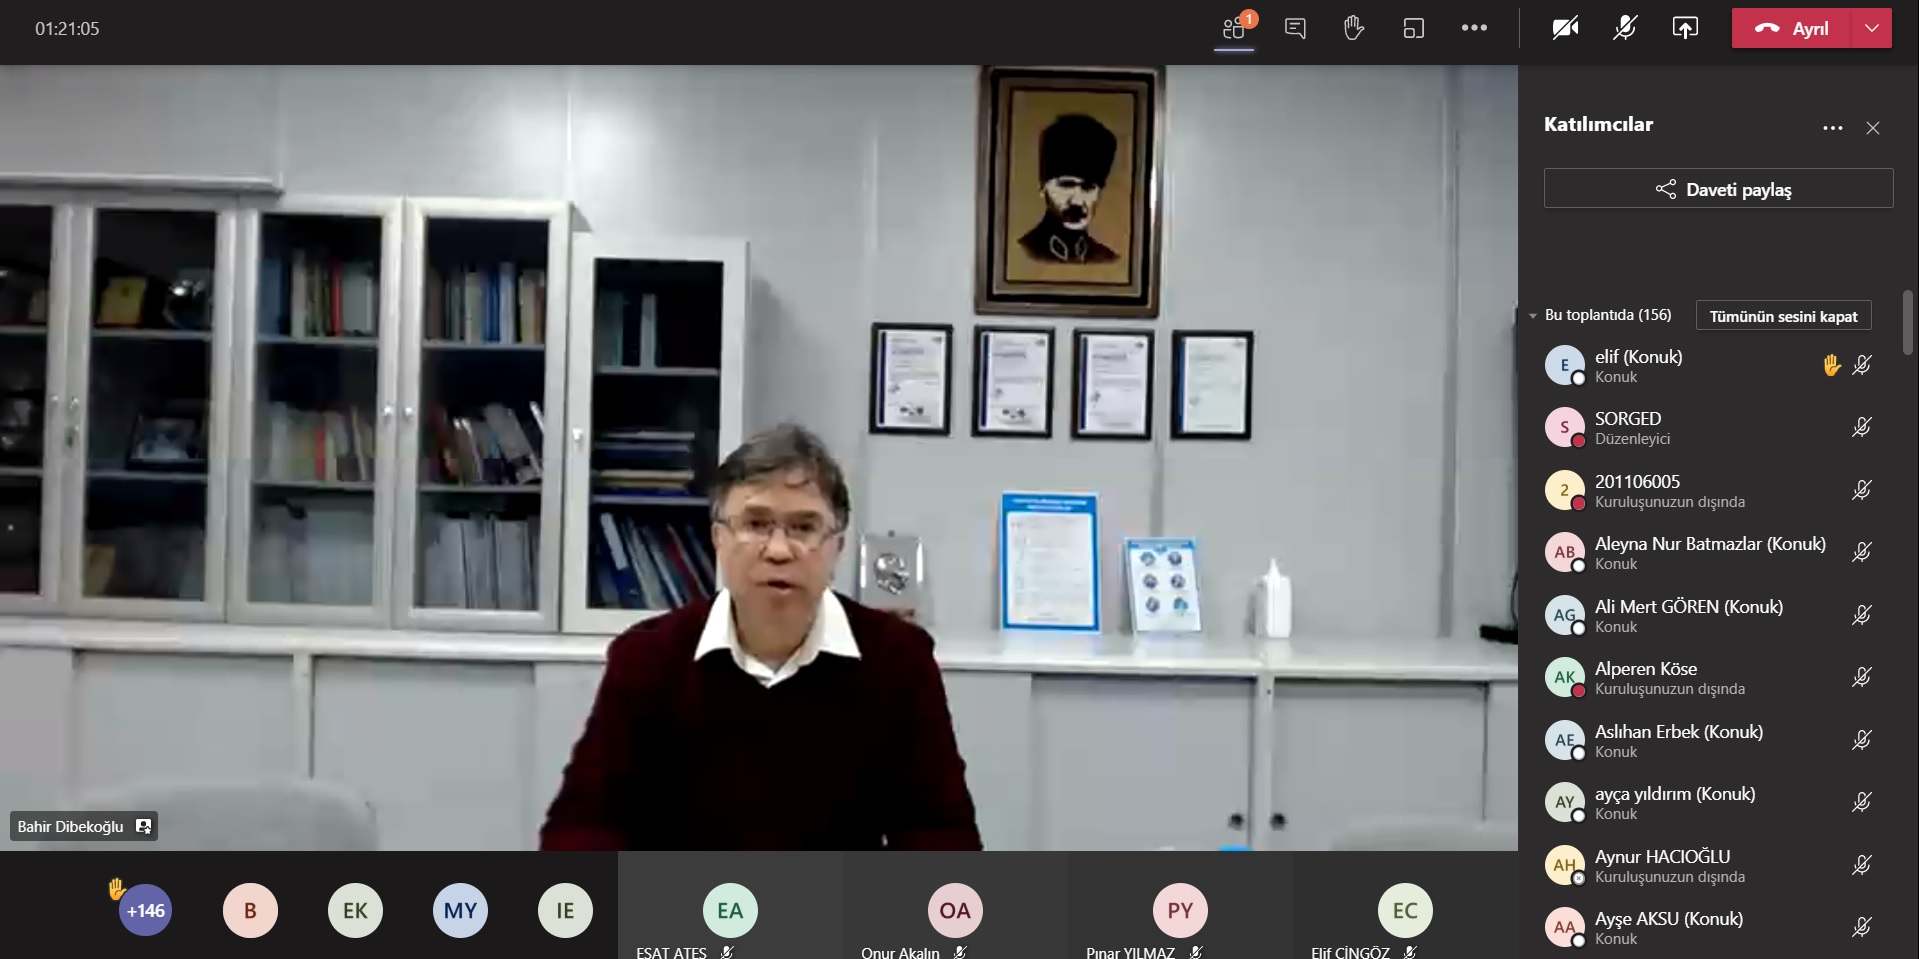Screen dimensions: 1919x959
Task: Open the meeting chat icon
Action: tap(1295, 28)
